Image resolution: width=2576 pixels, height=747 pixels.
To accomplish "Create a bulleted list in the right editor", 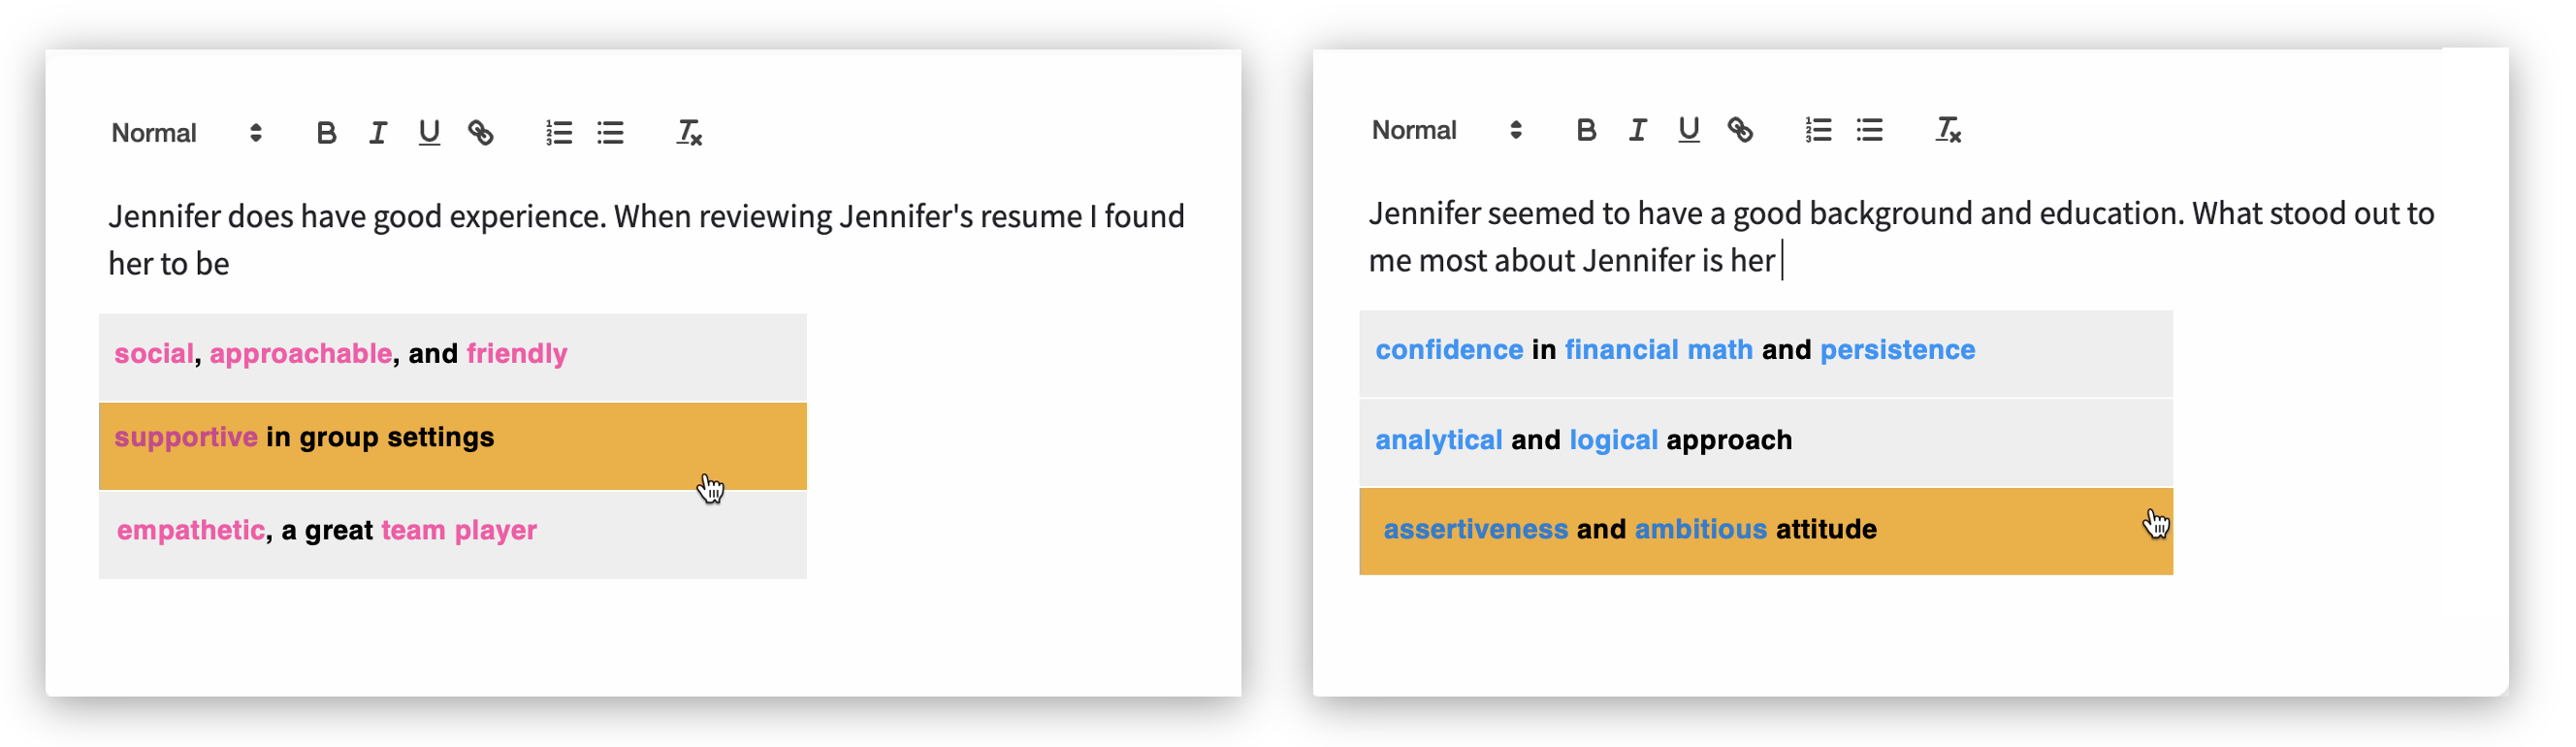I will (x=1871, y=130).
